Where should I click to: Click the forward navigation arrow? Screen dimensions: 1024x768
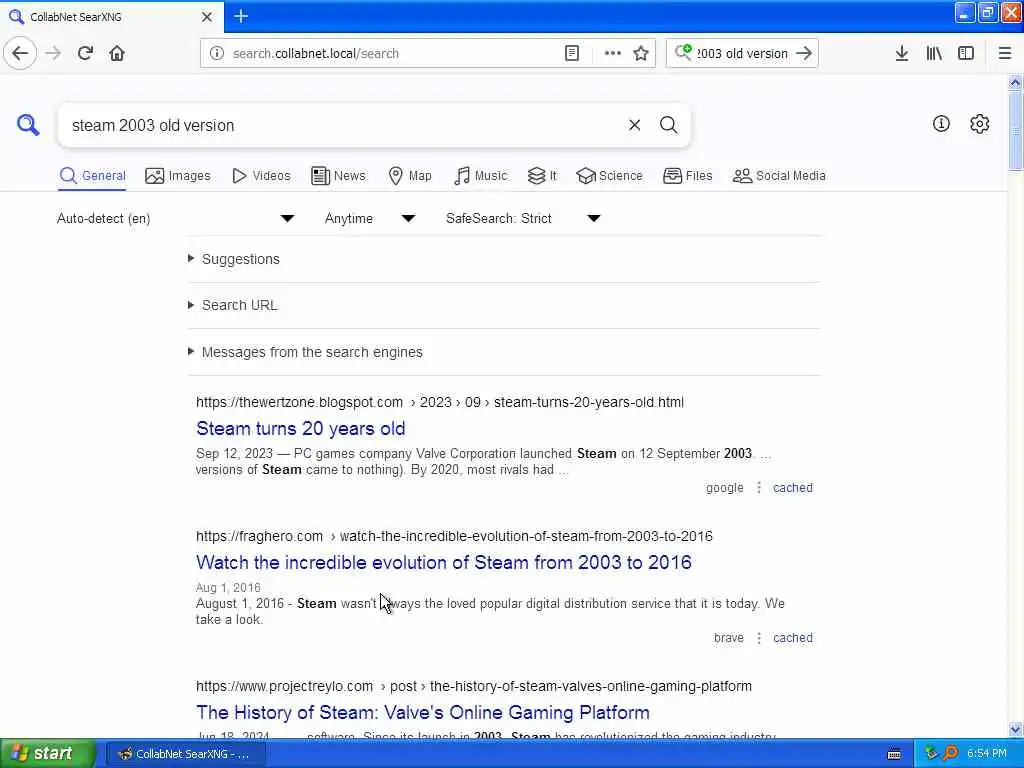point(53,53)
